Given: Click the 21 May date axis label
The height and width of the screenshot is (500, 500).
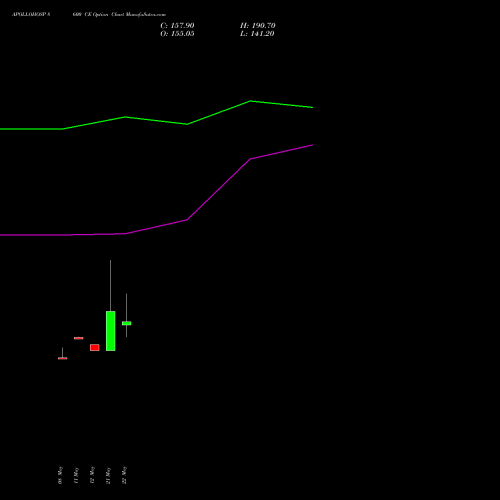Looking at the screenshot, I should click(x=108, y=475).
